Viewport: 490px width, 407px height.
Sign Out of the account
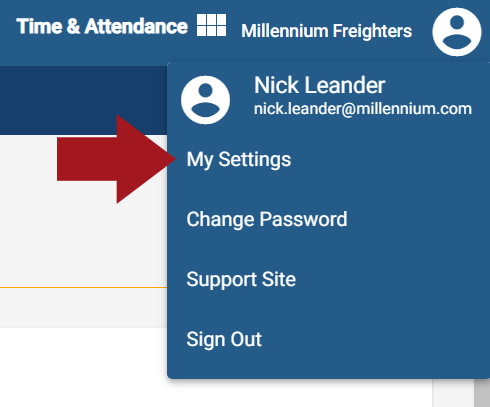[224, 339]
